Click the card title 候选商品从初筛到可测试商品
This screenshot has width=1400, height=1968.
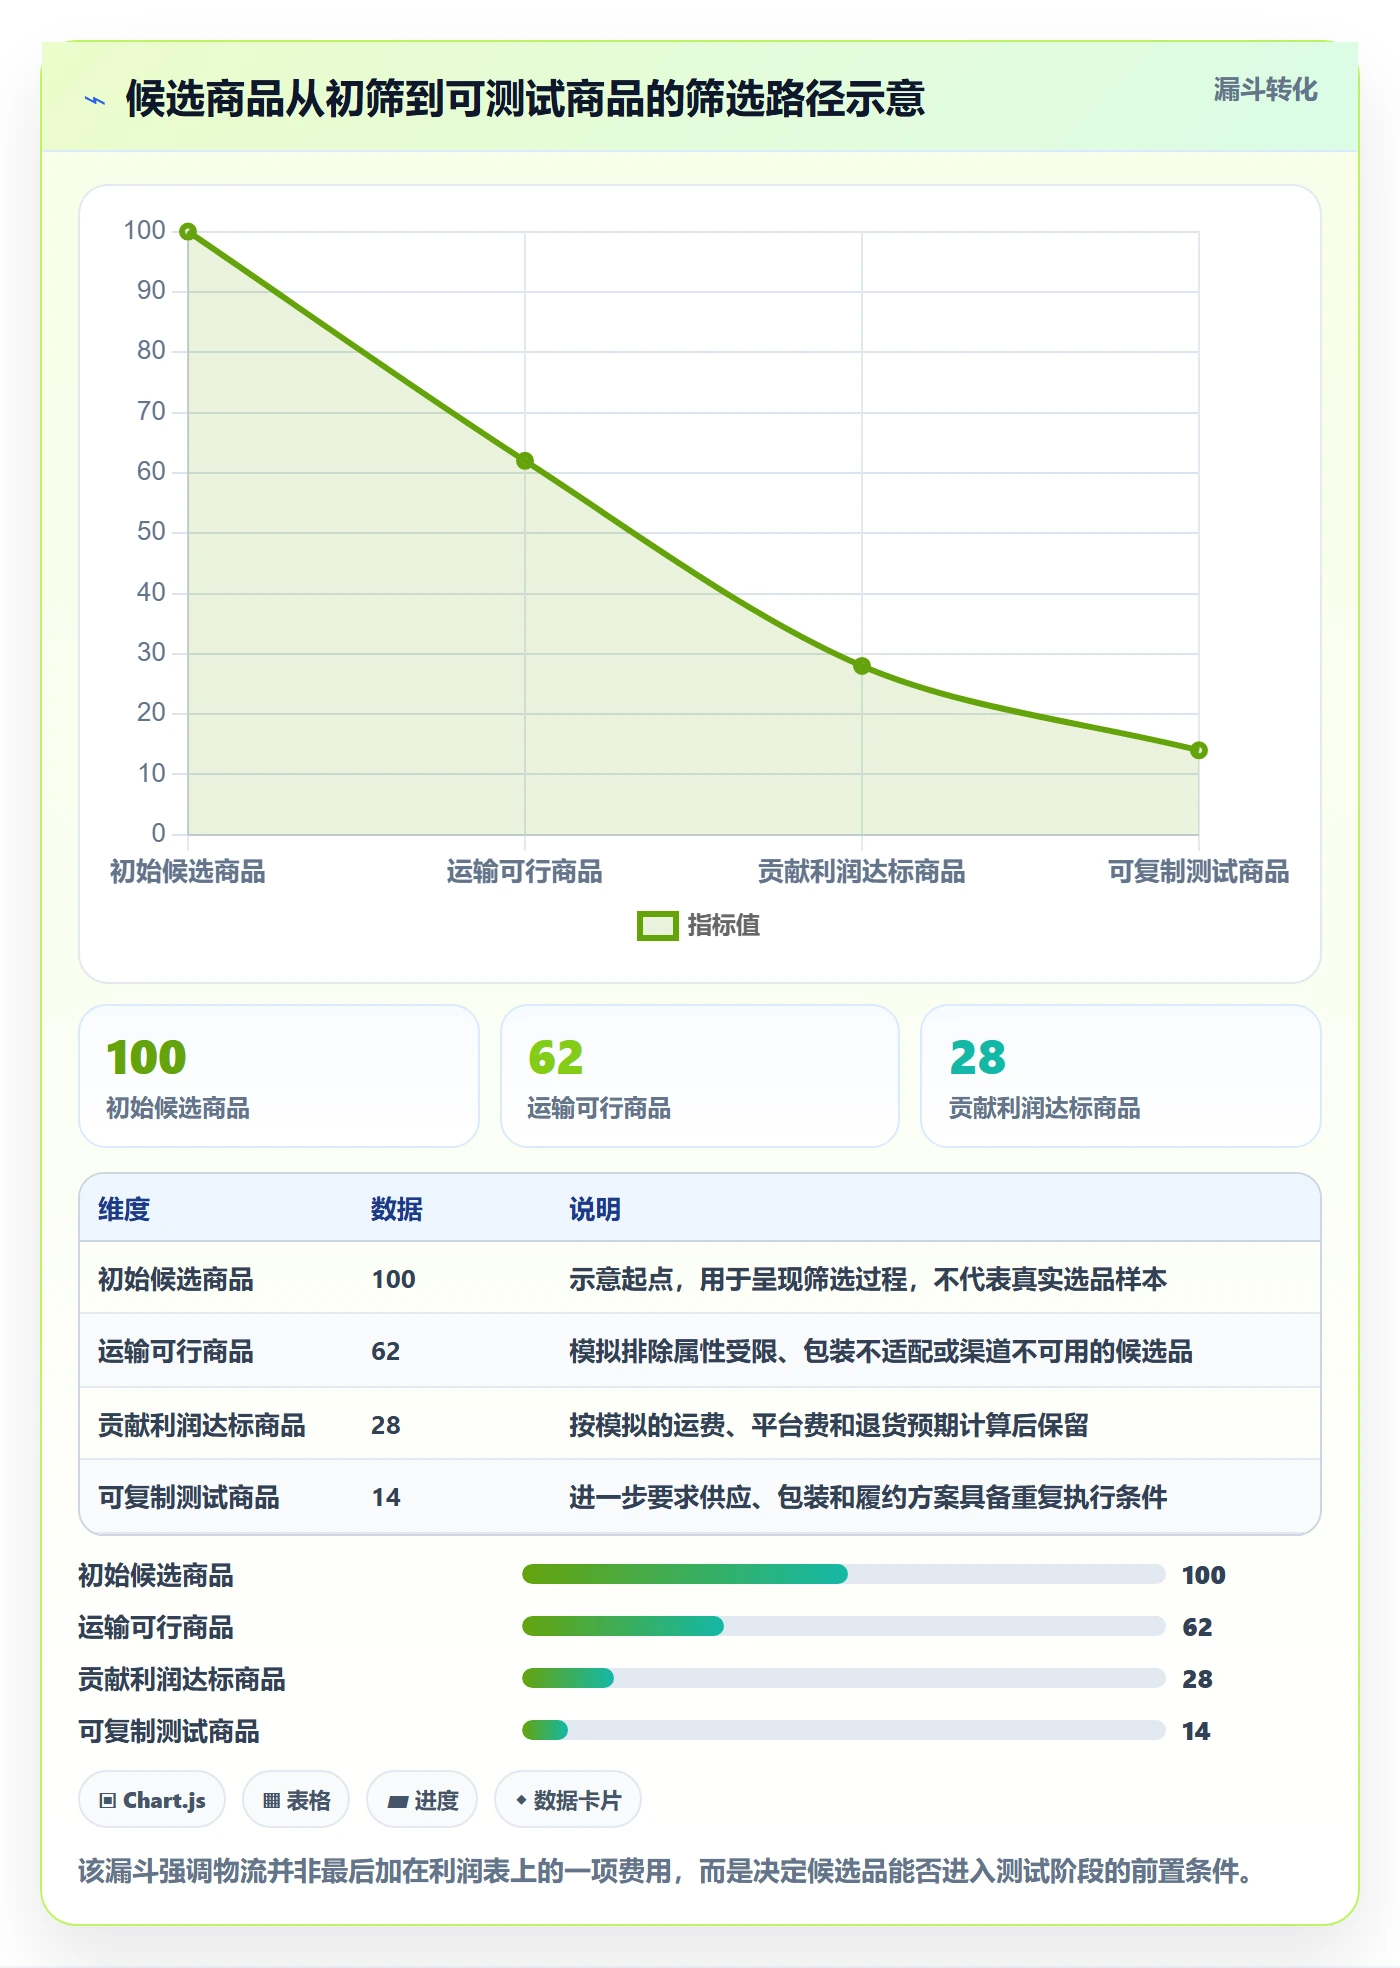[x=525, y=99]
